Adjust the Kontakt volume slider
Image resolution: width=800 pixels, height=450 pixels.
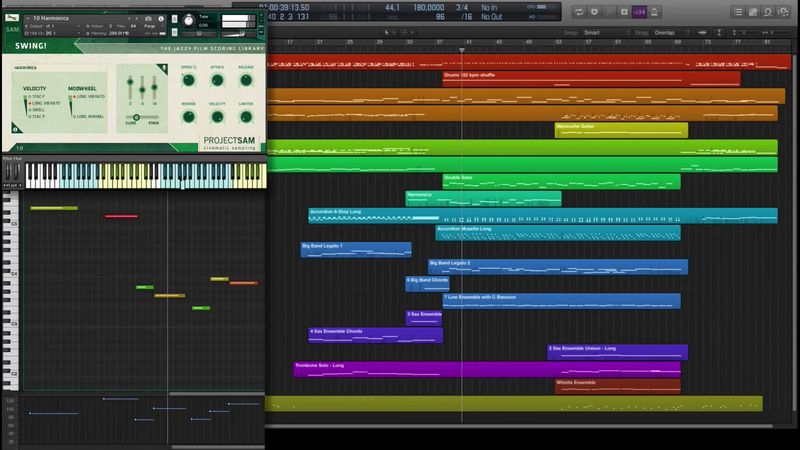238,34
